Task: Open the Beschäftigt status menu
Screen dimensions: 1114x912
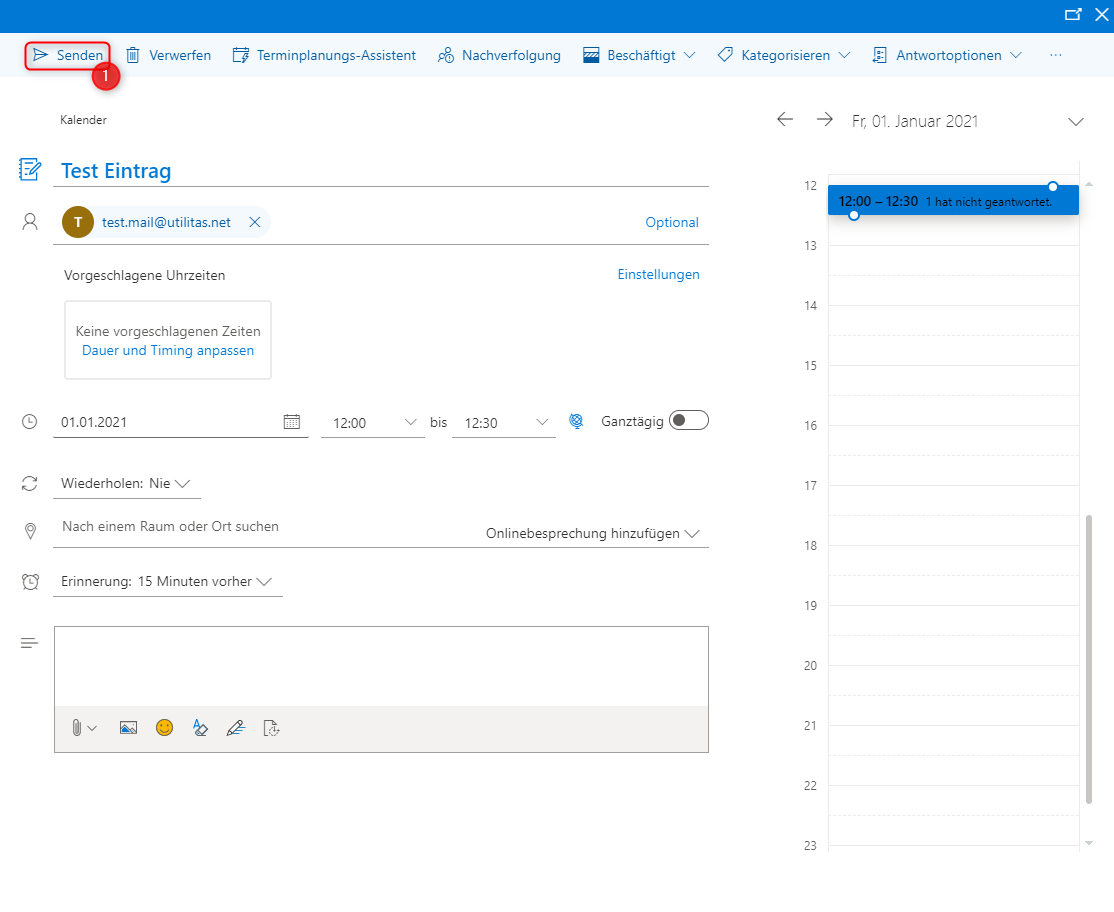Action: click(640, 55)
